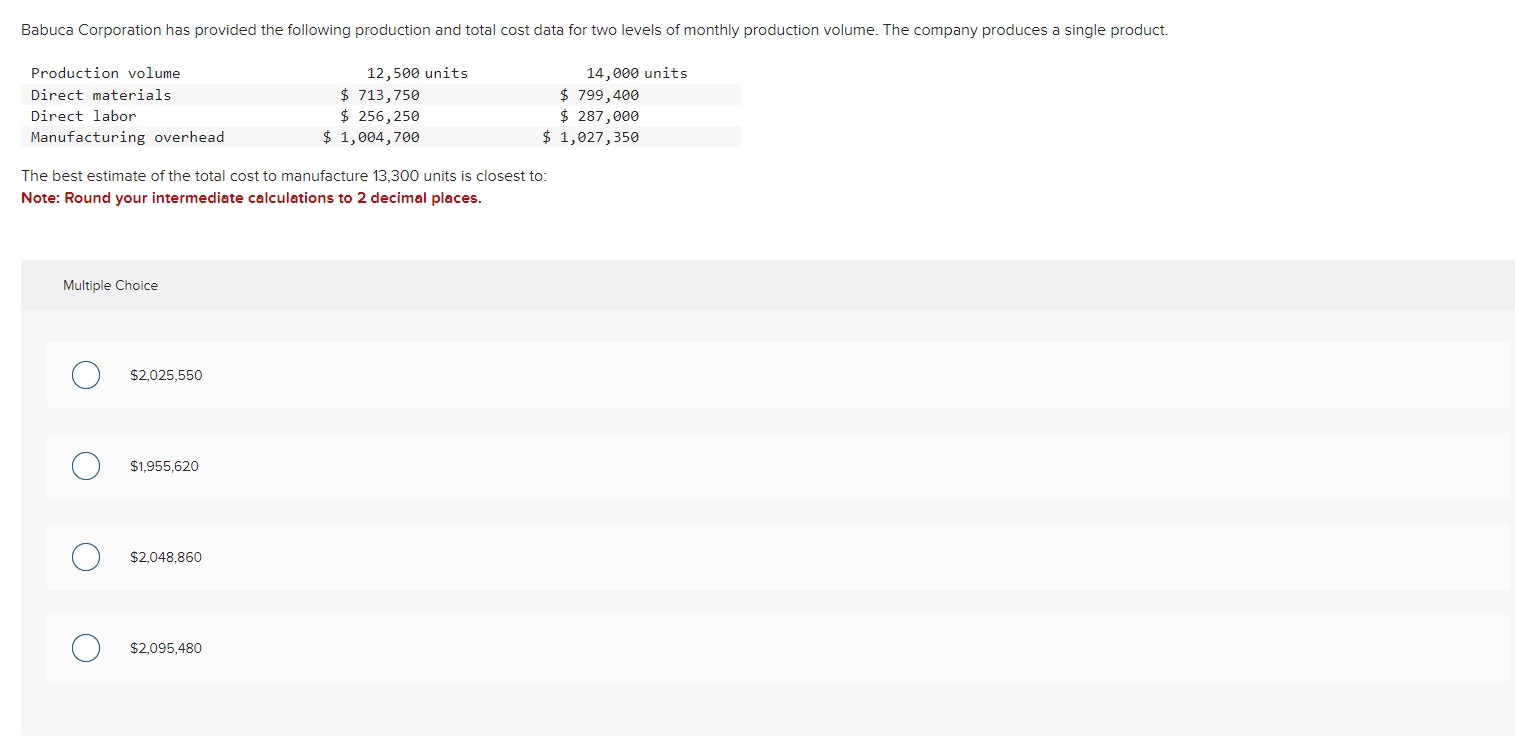The image size is (1515, 744).
Task: Click the $2,048,860 answer text label
Action: tap(166, 557)
